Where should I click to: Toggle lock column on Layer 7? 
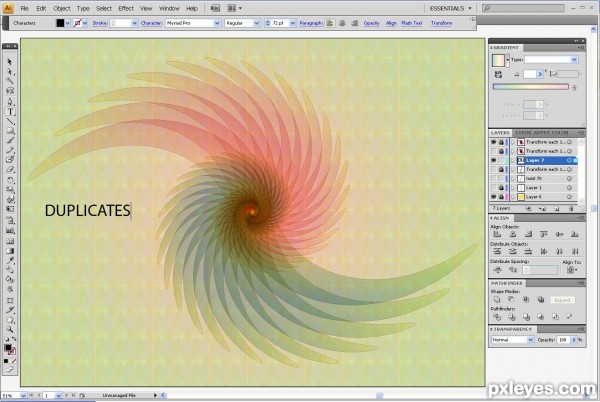click(x=501, y=160)
